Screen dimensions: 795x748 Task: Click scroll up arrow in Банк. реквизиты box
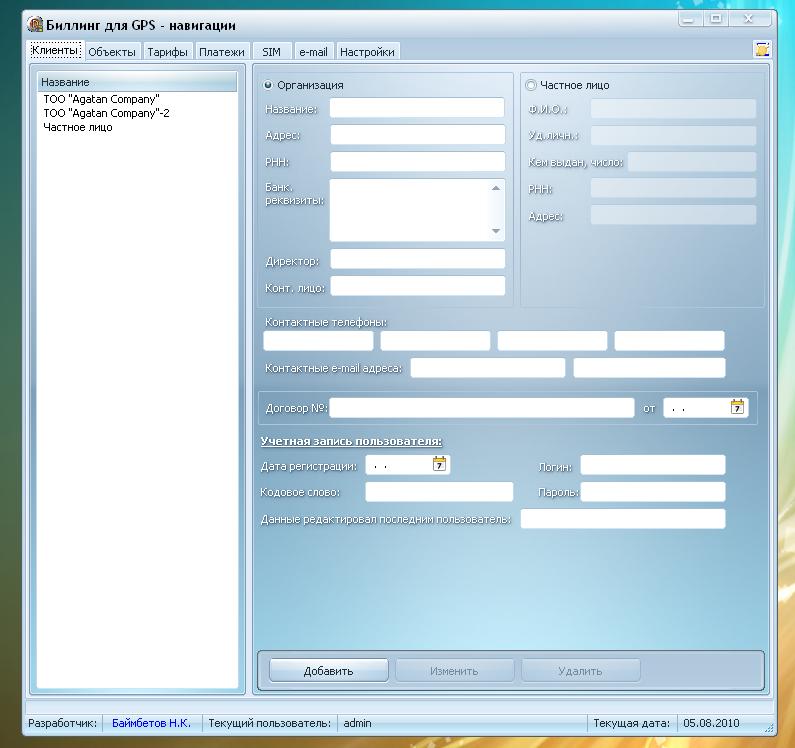(x=496, y=188)
